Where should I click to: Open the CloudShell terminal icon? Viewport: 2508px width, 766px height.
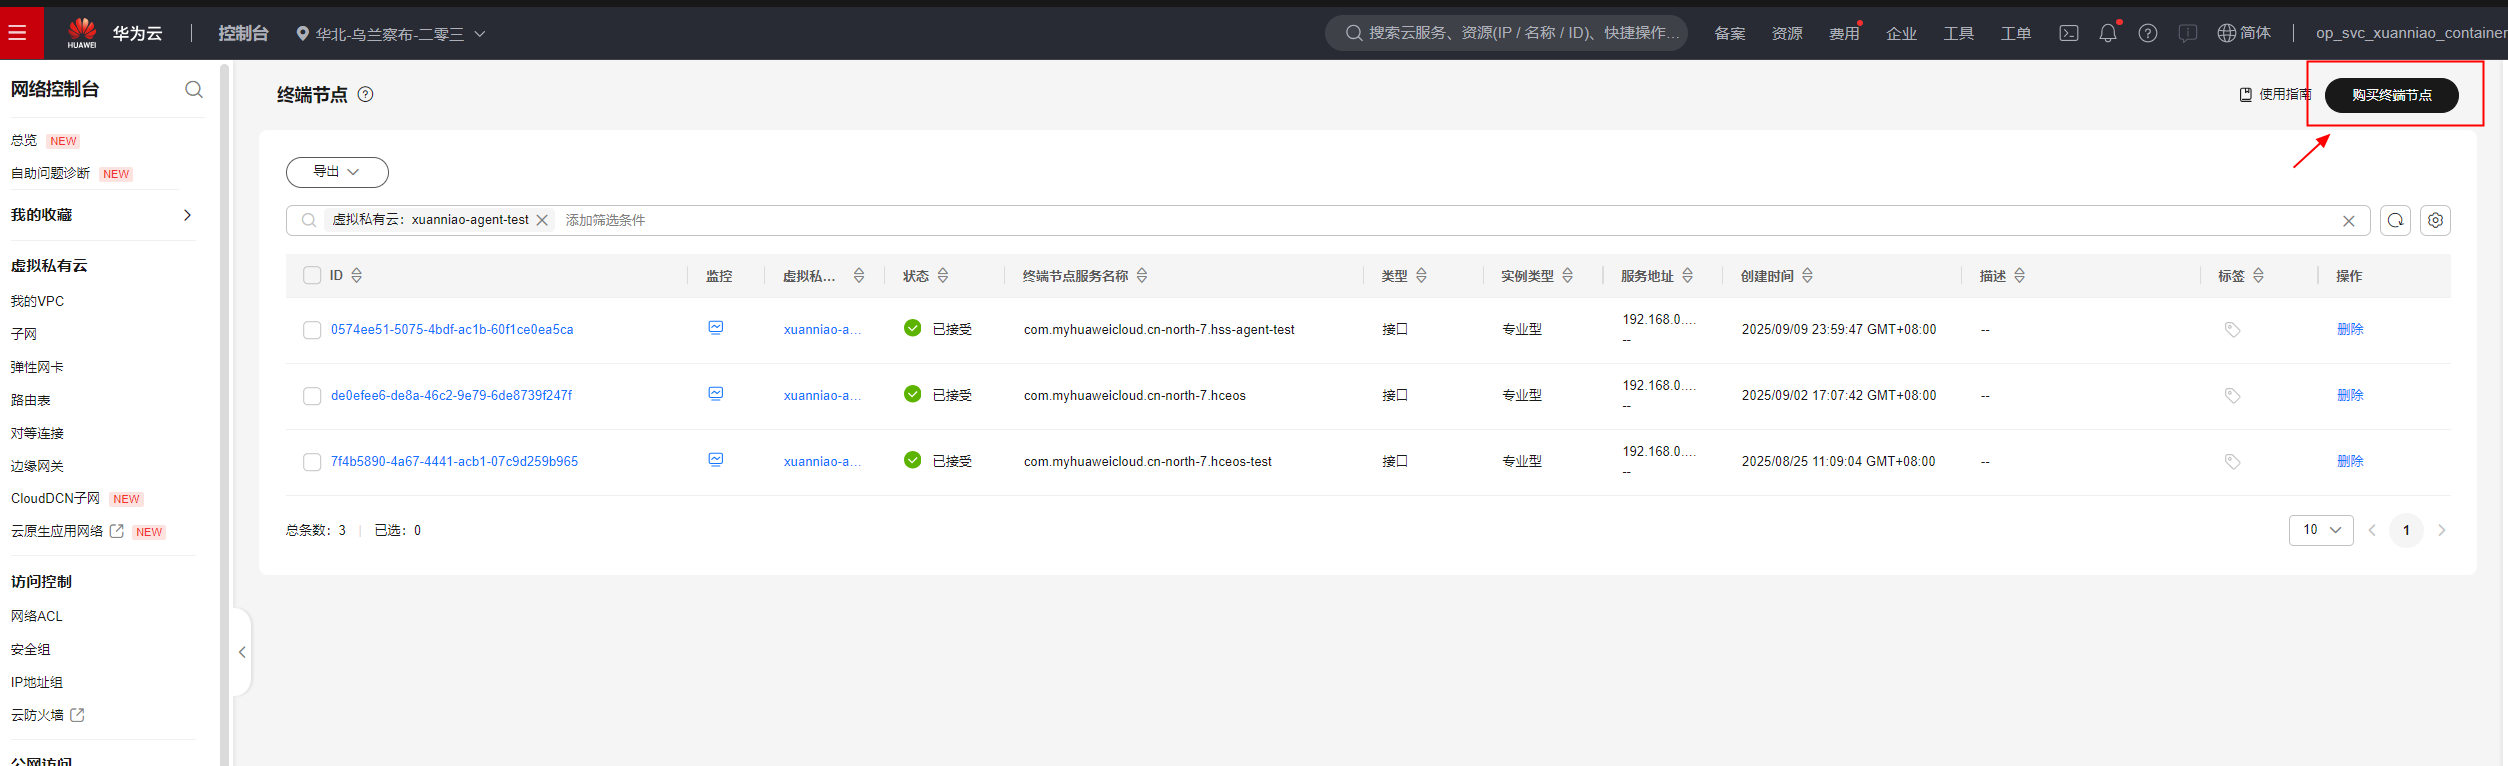[2069, 33]
